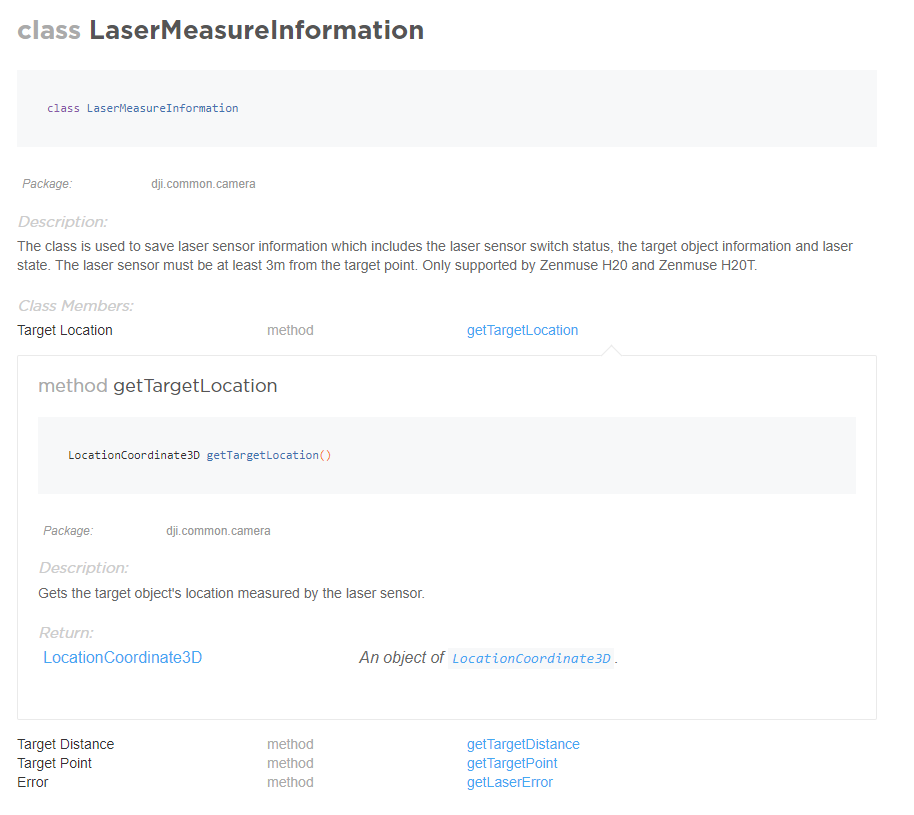914x815 pixels.
Task: Click the getTargetLocation() code signature
Action: [199, 455]
